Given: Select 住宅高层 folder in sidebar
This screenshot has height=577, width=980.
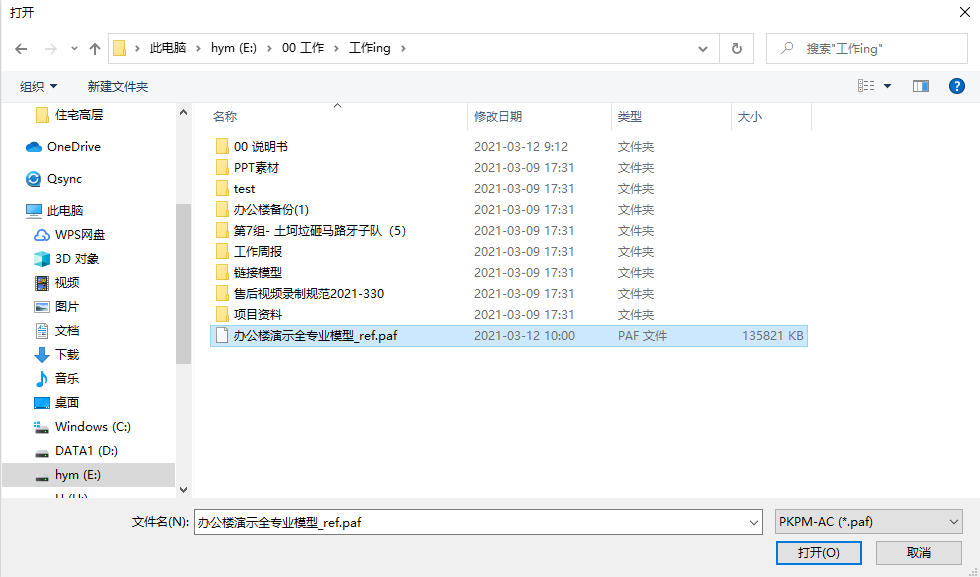Looking at the screenshot, I should click(x=69, y=115).
